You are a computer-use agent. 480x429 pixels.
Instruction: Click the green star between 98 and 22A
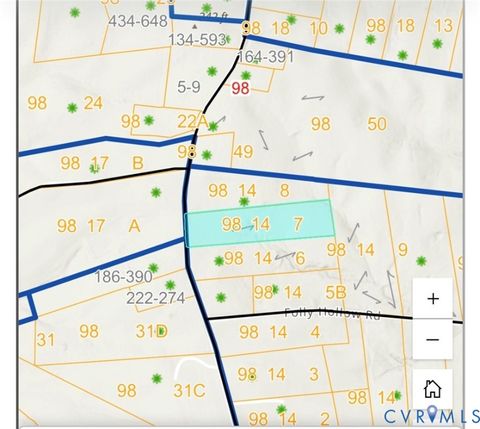149,120
